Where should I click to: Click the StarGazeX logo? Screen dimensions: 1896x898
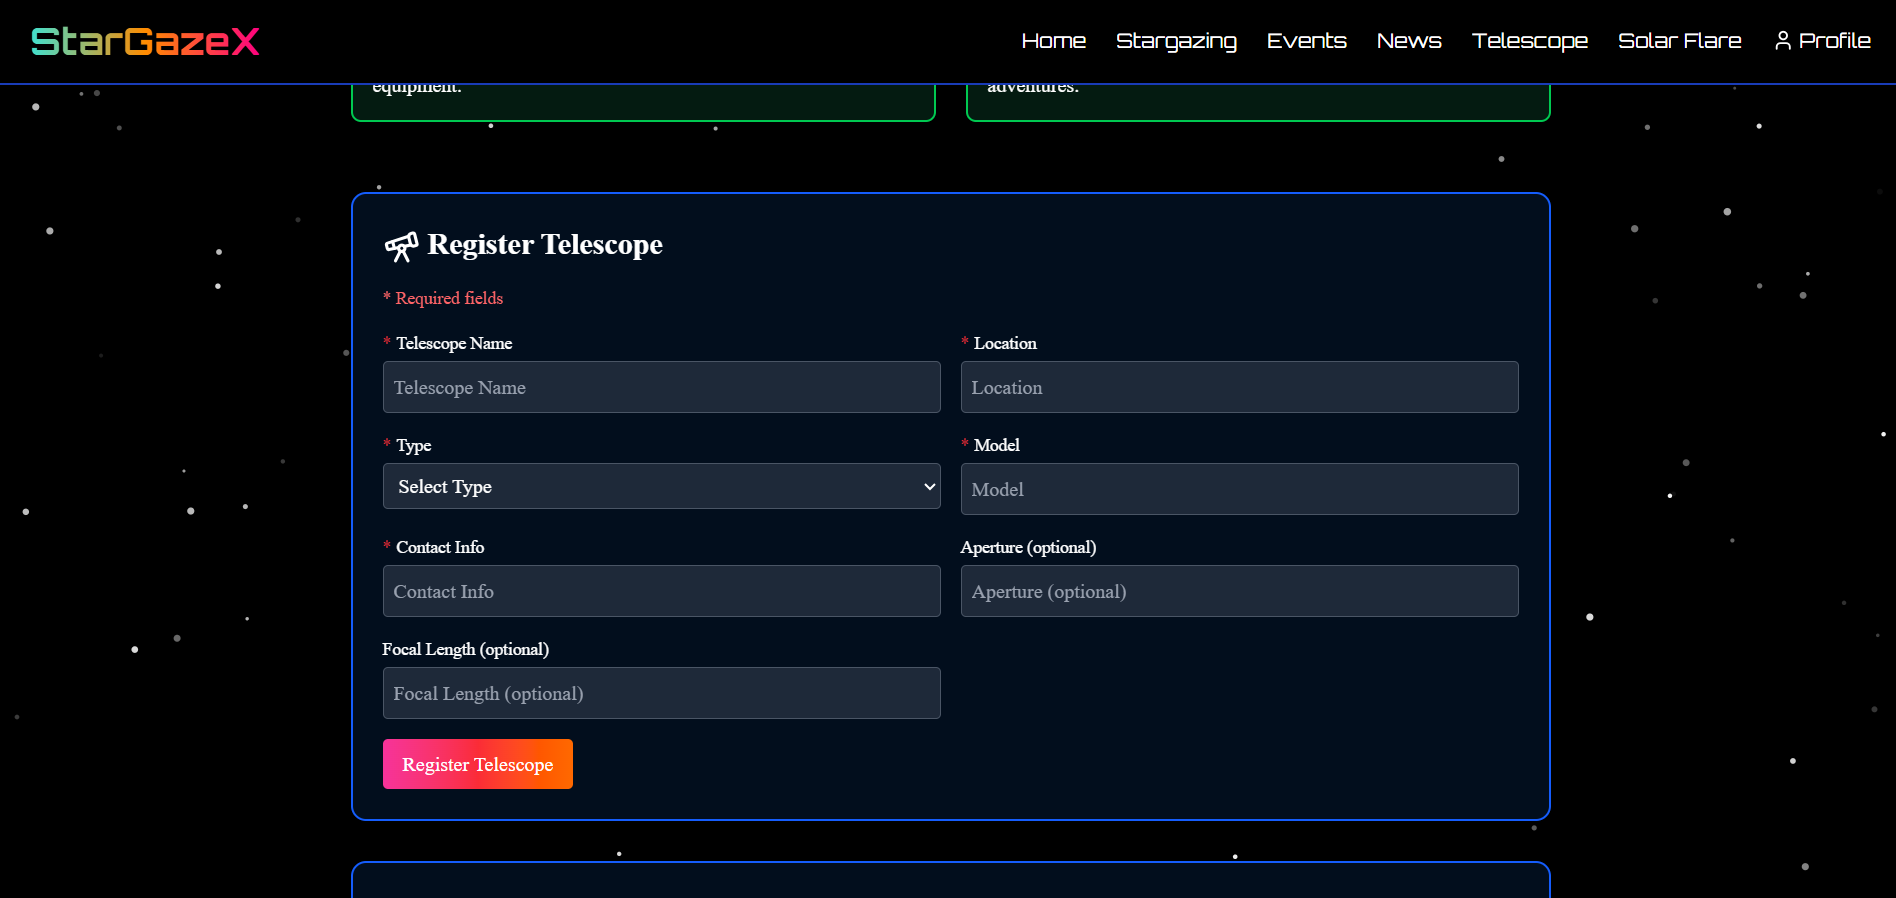(145, 41)
